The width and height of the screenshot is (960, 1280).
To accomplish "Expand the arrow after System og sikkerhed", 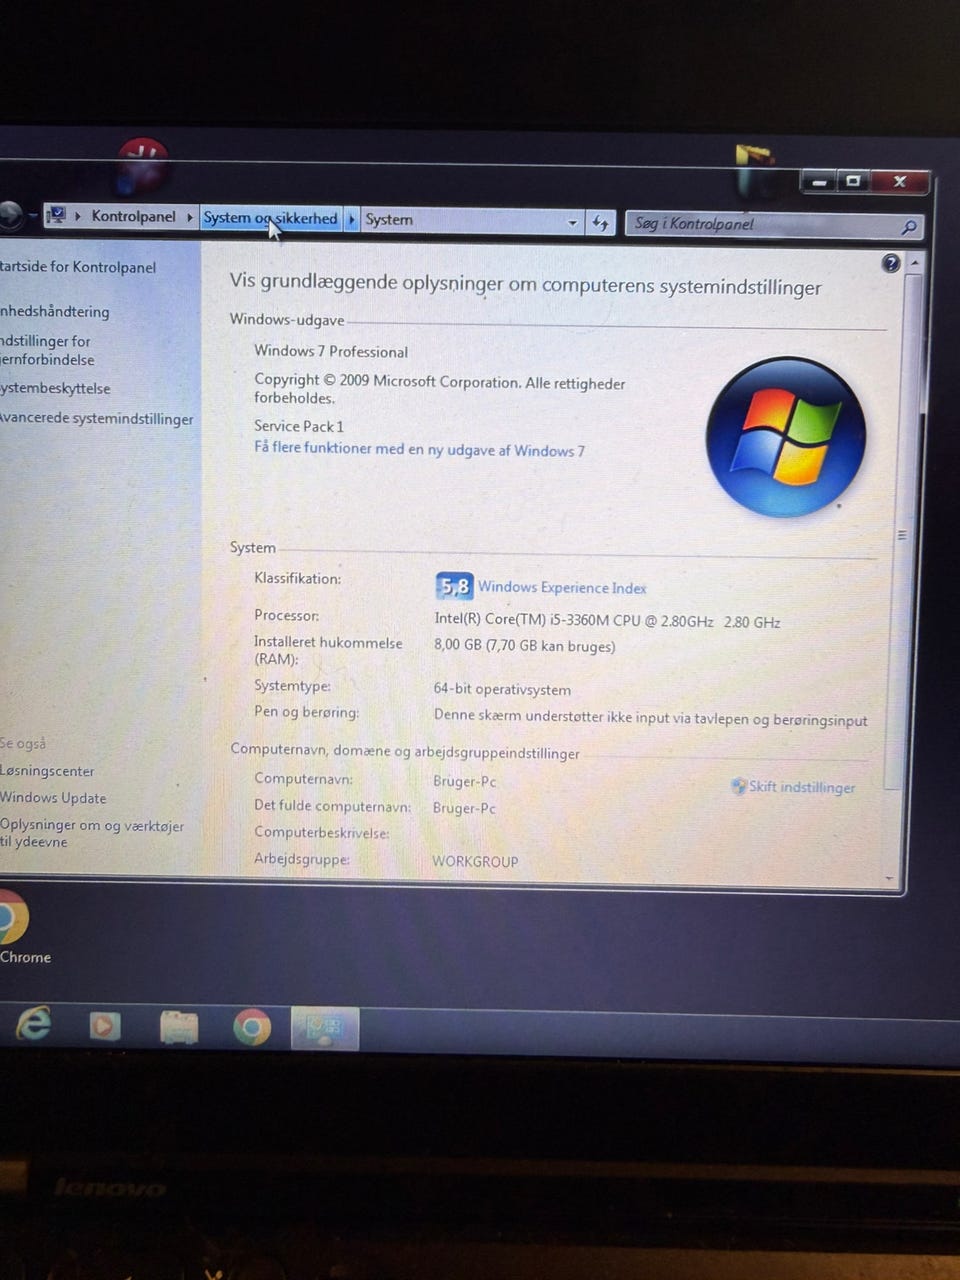I will [x=351, y=219].
